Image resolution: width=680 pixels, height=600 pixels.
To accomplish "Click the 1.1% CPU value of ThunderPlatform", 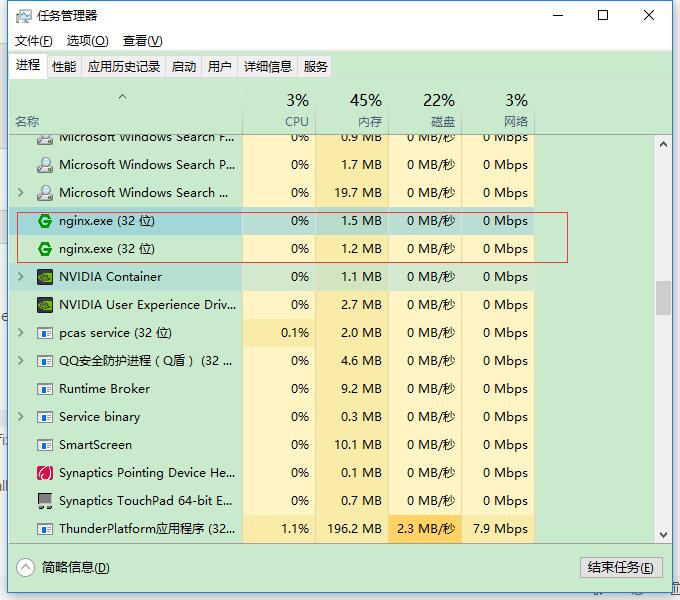I will coord(295,529).
